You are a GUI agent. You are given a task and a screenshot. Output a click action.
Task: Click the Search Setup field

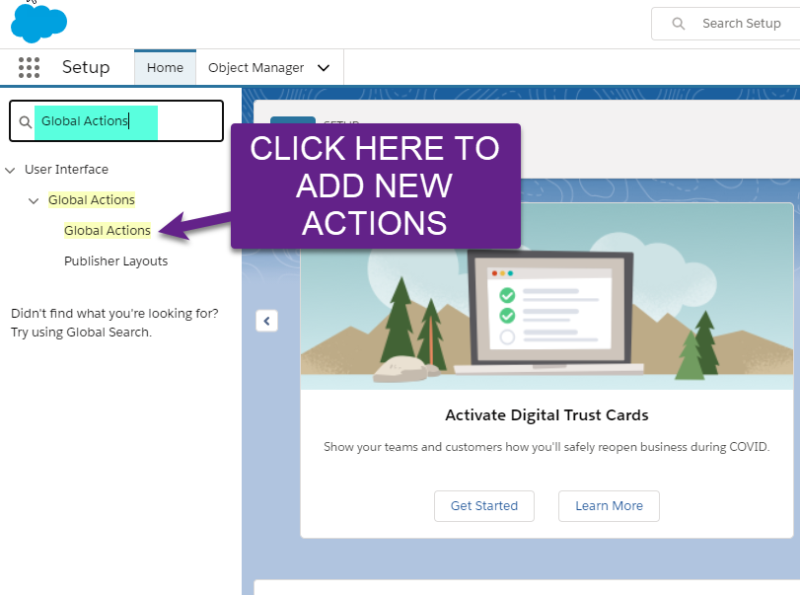[x=726, y=23]
